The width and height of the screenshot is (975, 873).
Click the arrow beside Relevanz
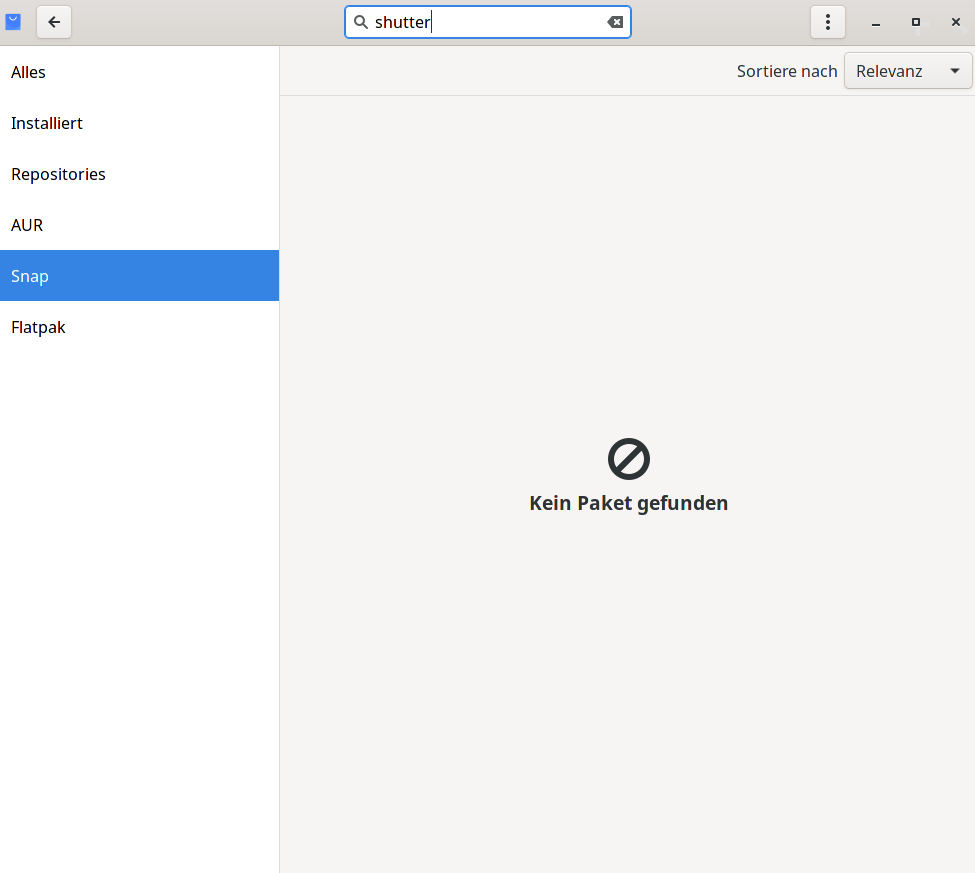[954, 71]
